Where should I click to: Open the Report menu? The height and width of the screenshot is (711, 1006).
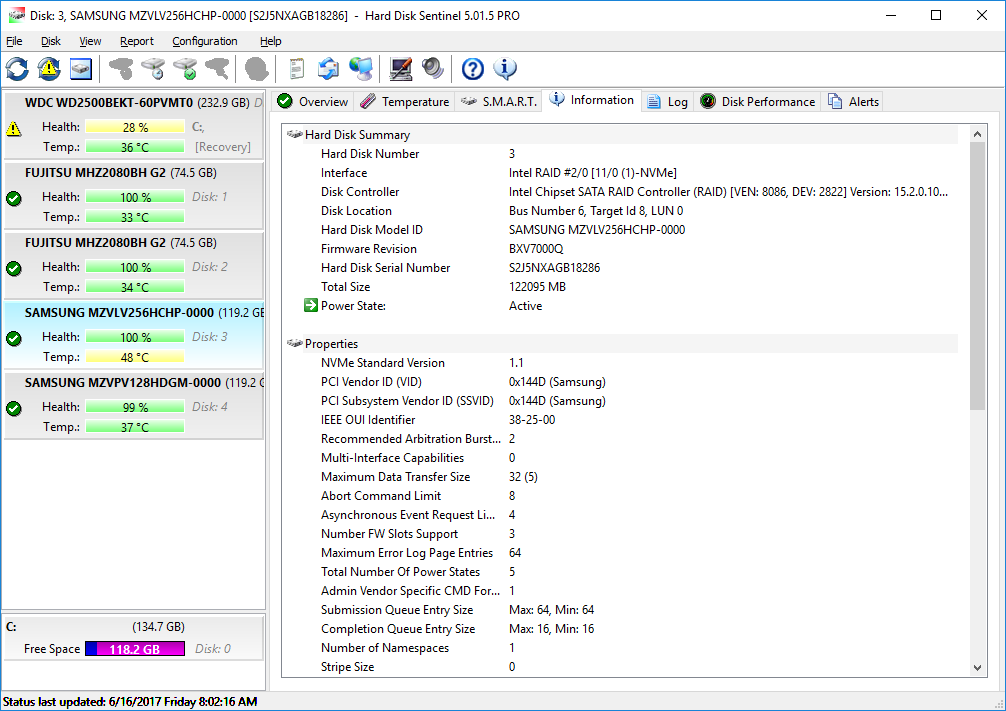tap(137, 41)
